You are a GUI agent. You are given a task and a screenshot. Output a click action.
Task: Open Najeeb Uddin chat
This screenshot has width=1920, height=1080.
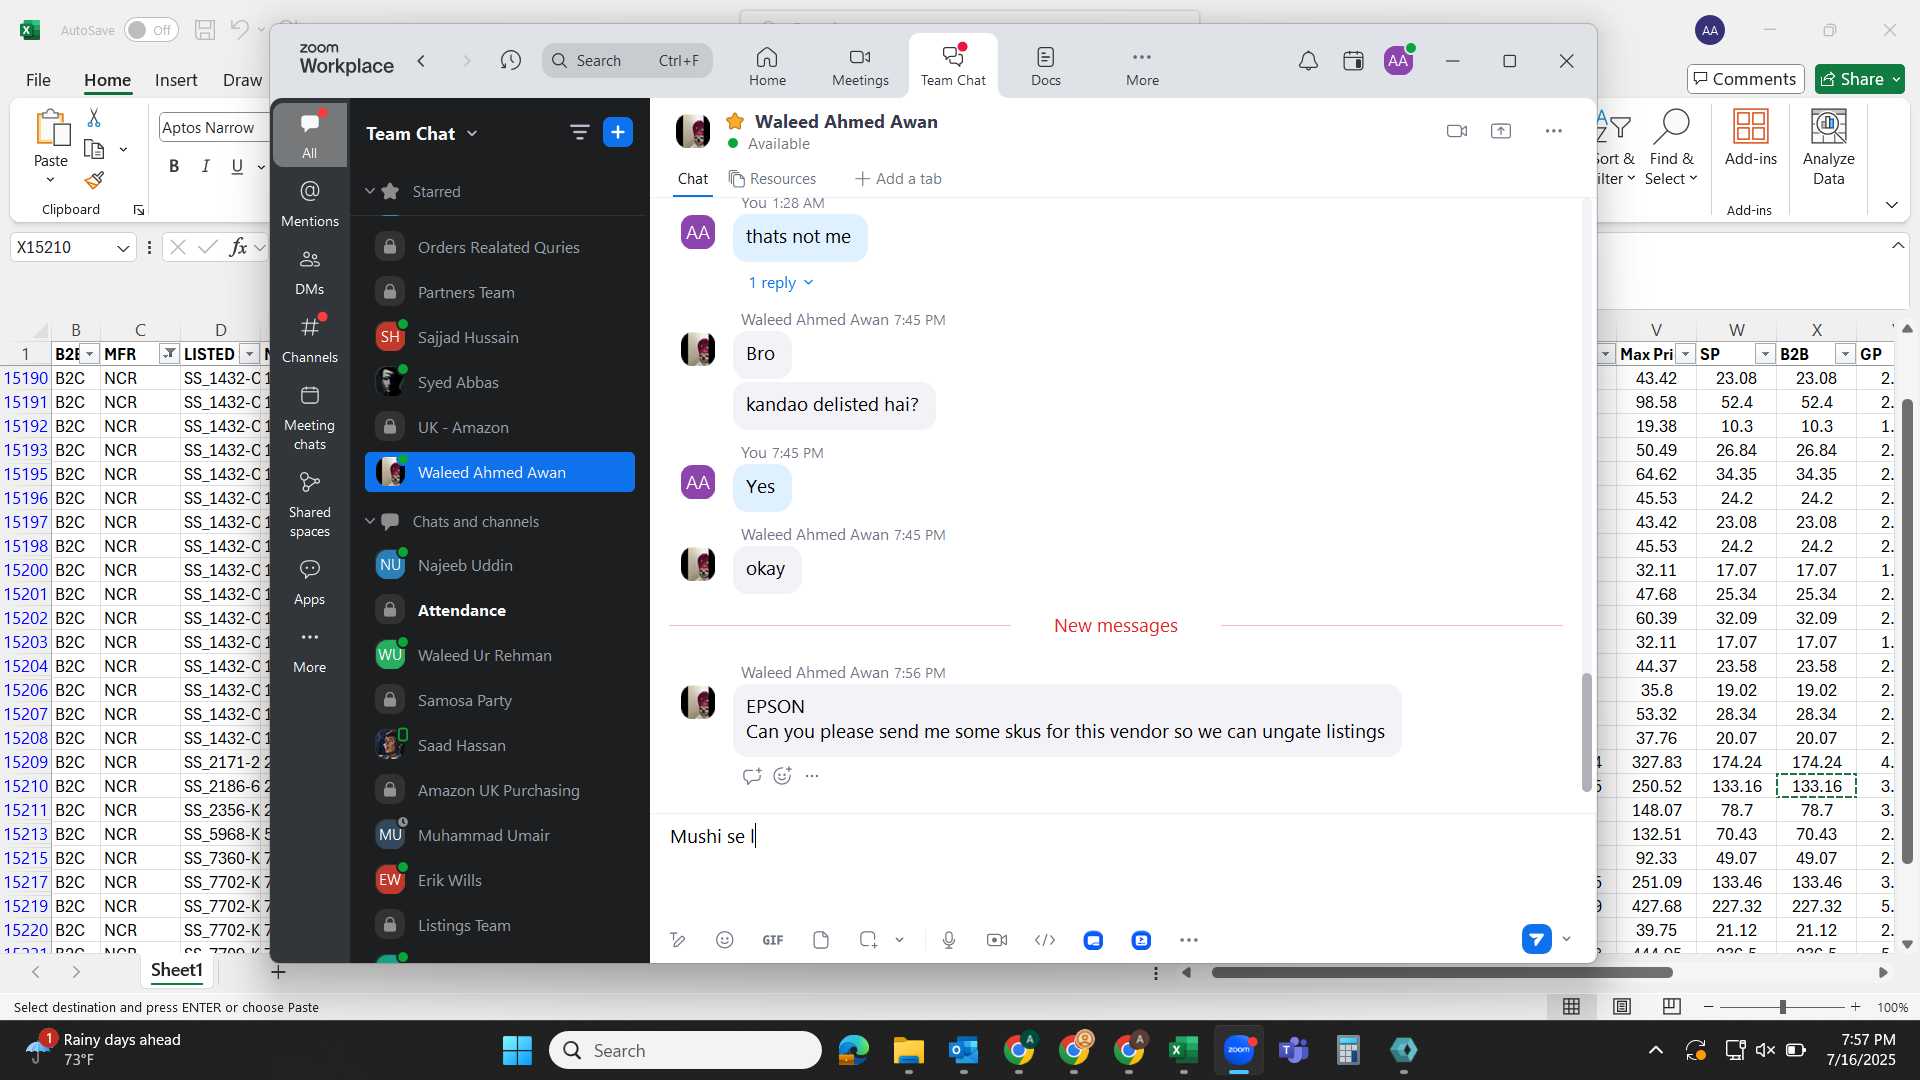tap(500, 565)
